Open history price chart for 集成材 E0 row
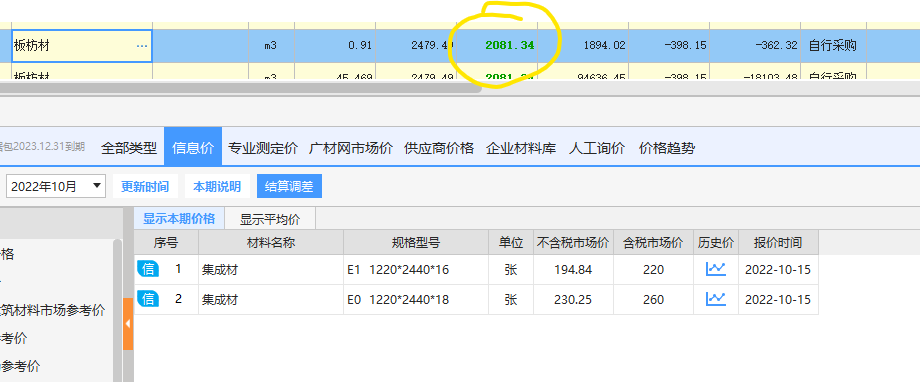Screen dimensions: 920x382 pyautogui.click(x=715, y=299)
